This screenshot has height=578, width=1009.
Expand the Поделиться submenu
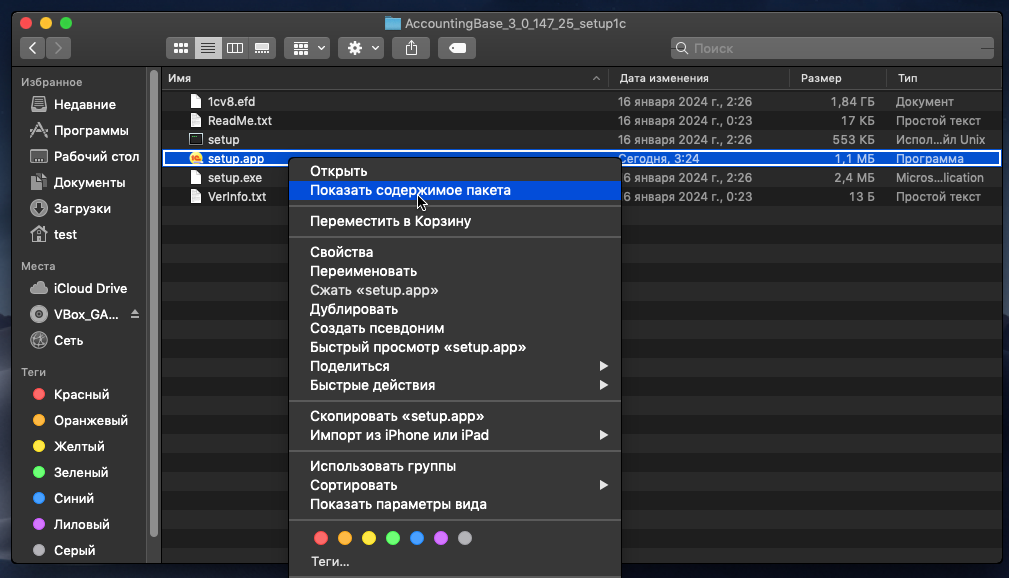pyautogui.click(x=455, y=366)
